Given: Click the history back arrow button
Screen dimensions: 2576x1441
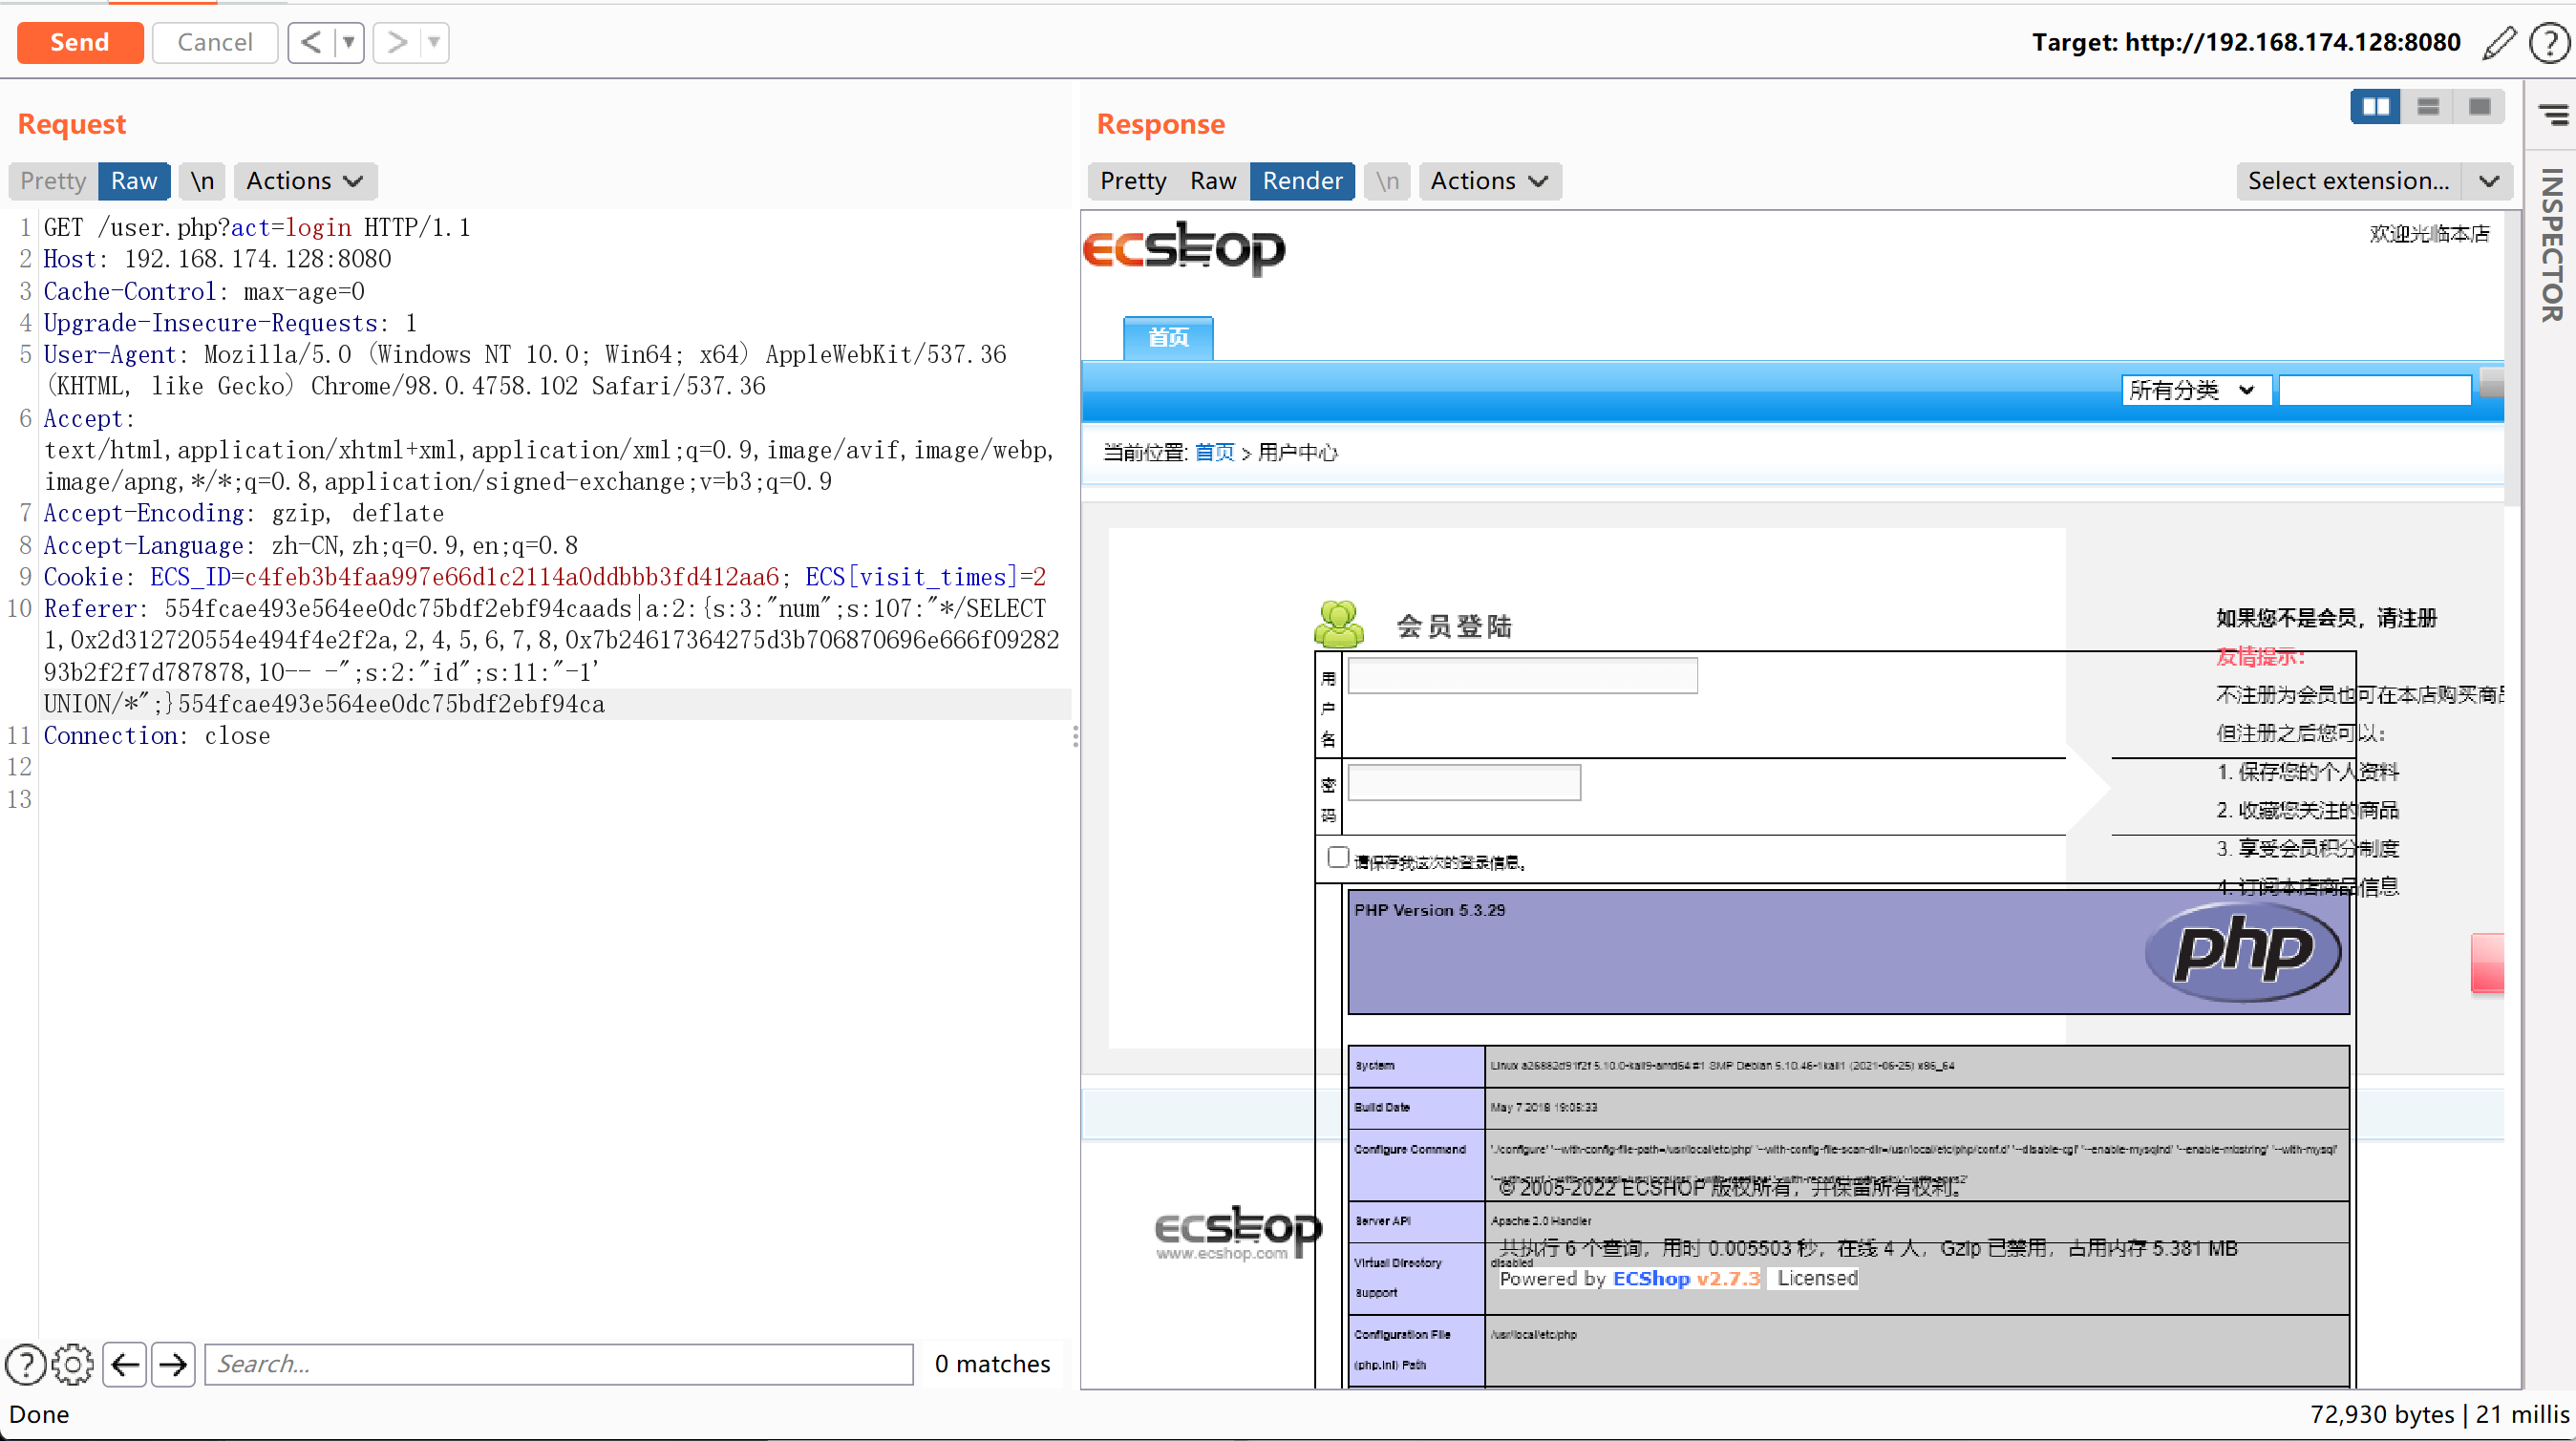Looking at the screenshot, I should [x=311, y=42].
